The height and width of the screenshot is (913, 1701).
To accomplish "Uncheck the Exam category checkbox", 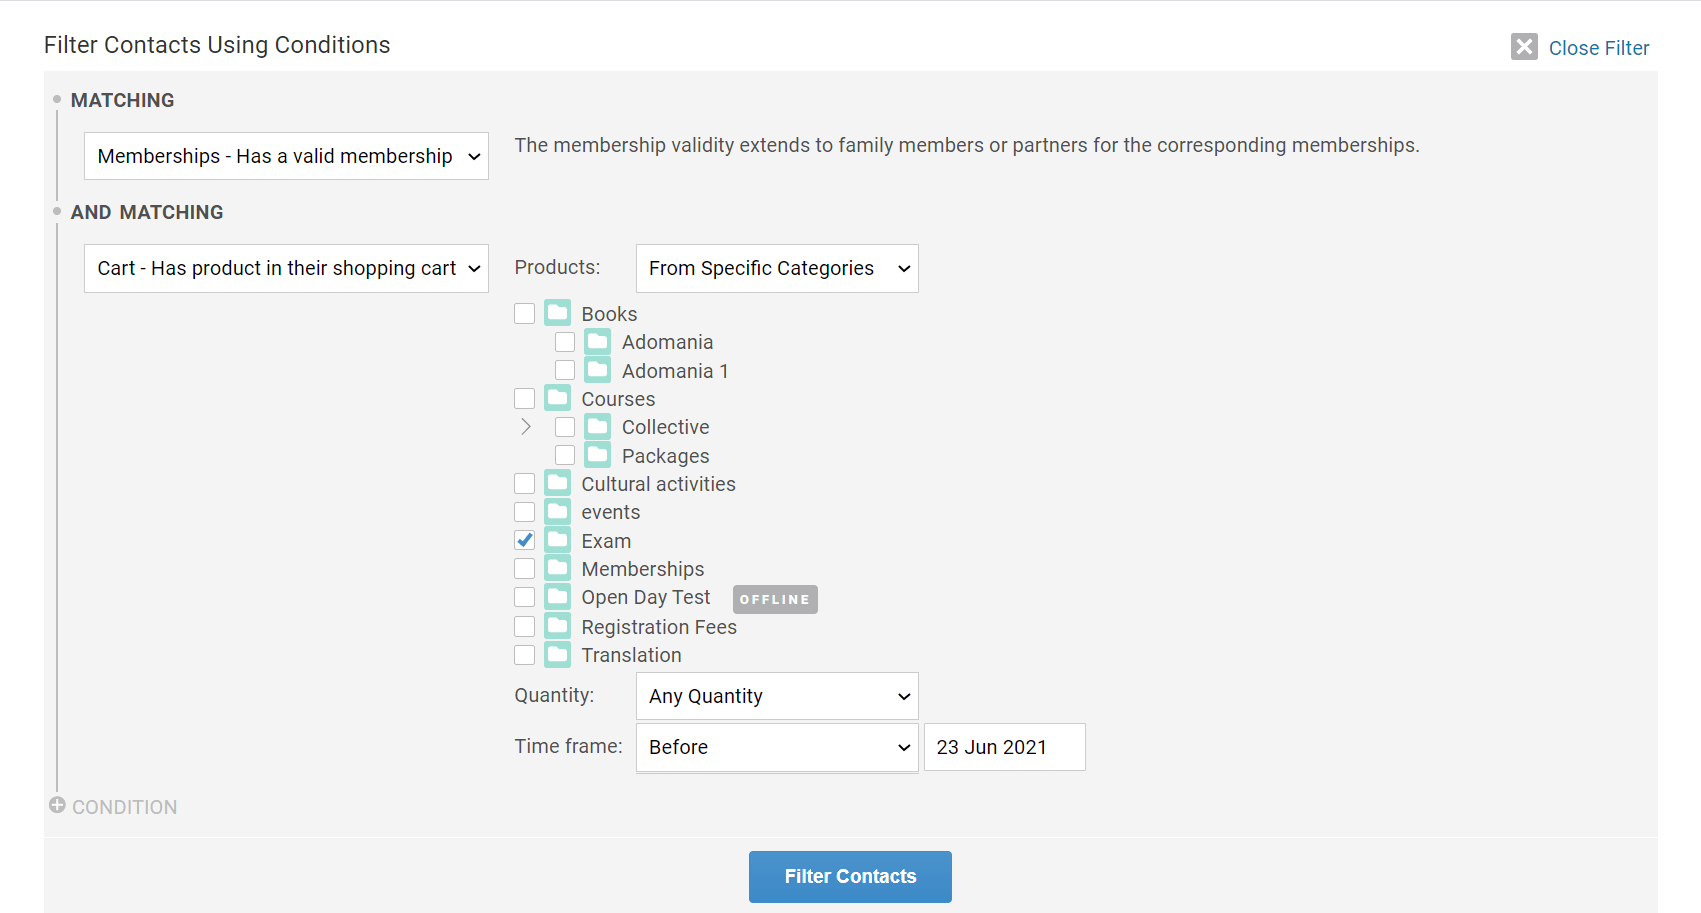I will tap(524, 540).
